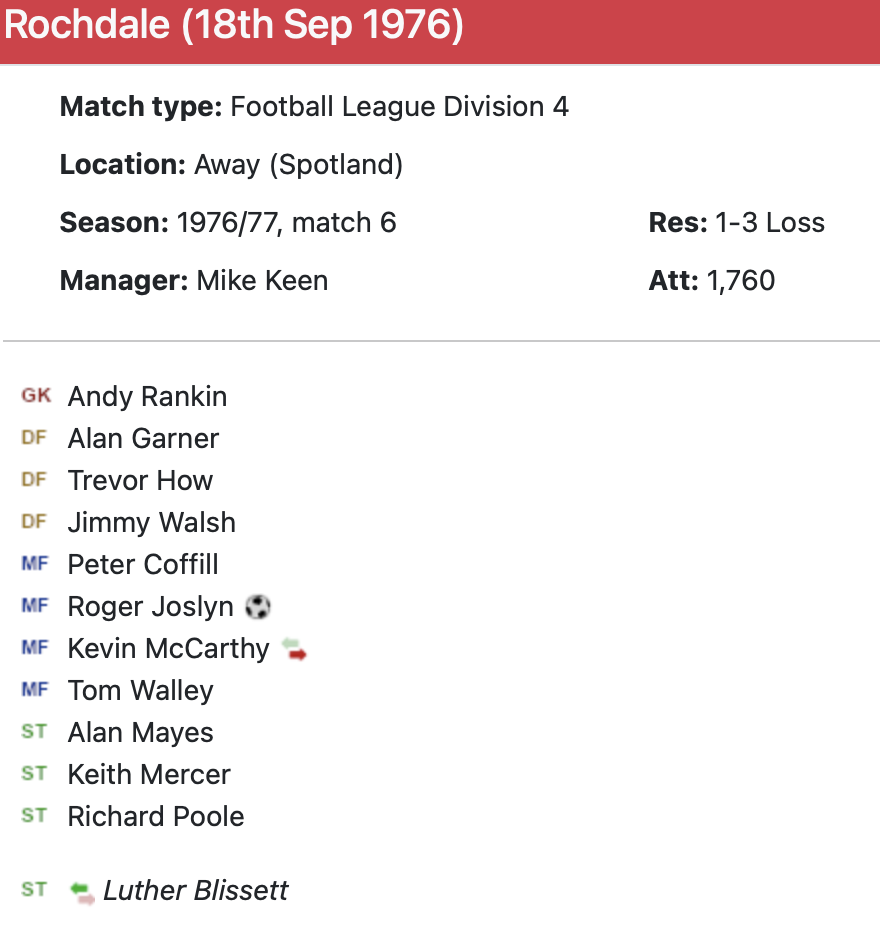880x928 pixels.
Task: Open Tom Walley's player page
Action: coord(140,690)
